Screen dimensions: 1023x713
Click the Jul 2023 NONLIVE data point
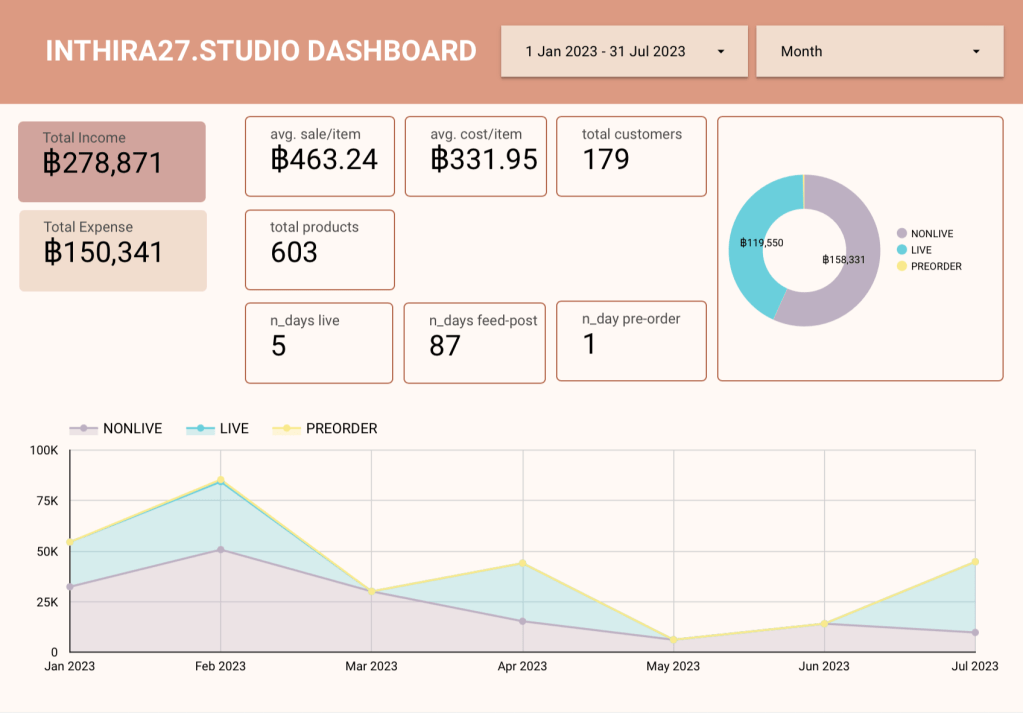coord(975,632)
